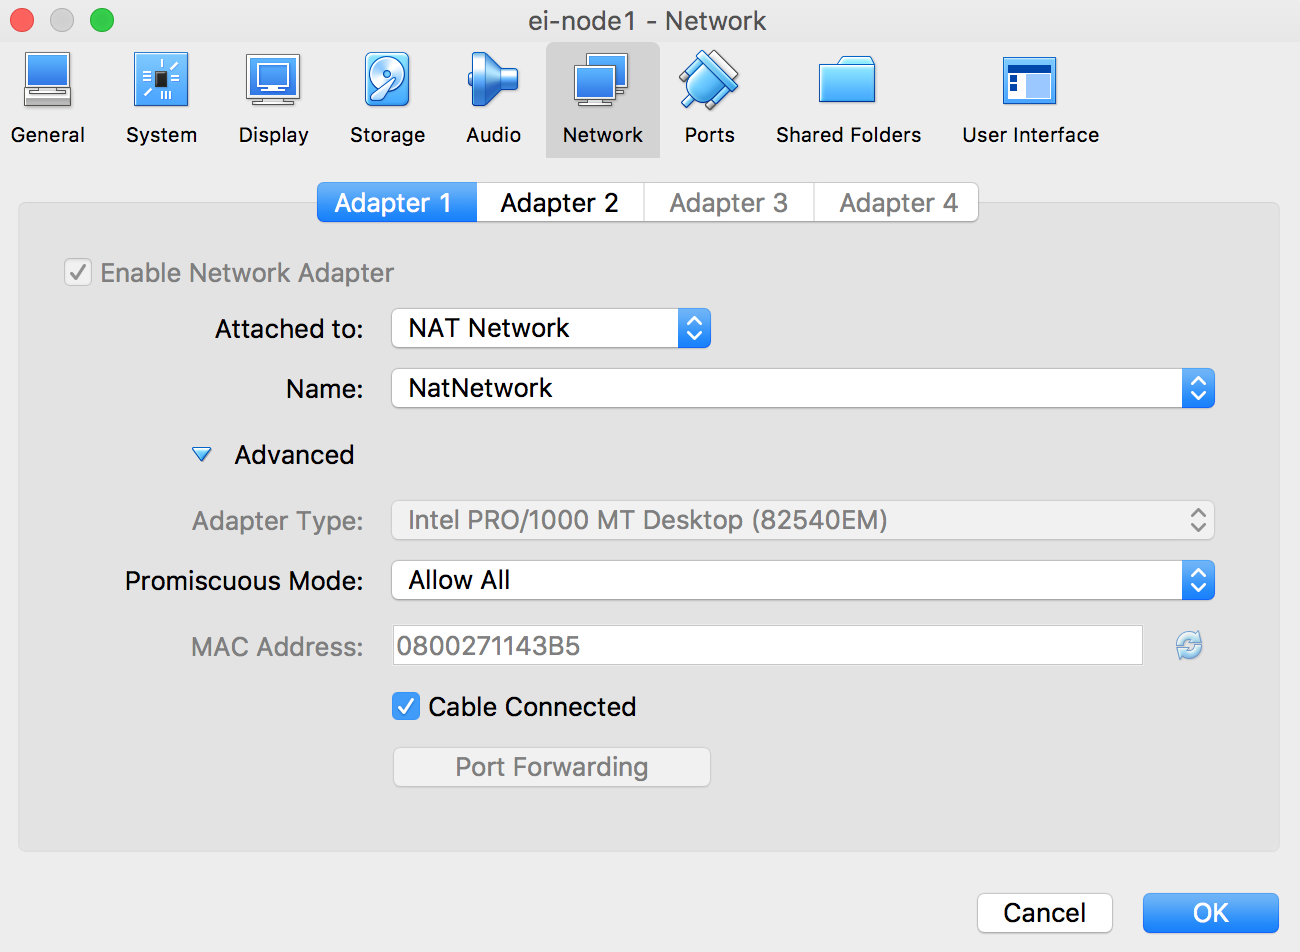Click the red close window button
The height and width of the screenshot is (952, 1300).
22,20
